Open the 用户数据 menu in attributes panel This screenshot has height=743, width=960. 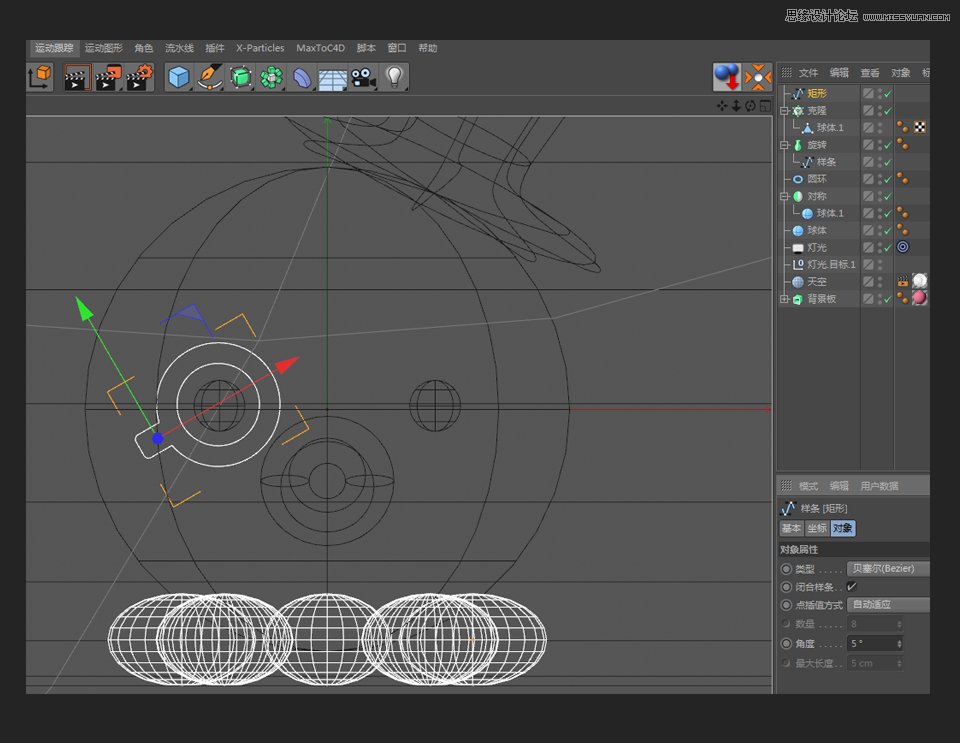tap(879, 486)
